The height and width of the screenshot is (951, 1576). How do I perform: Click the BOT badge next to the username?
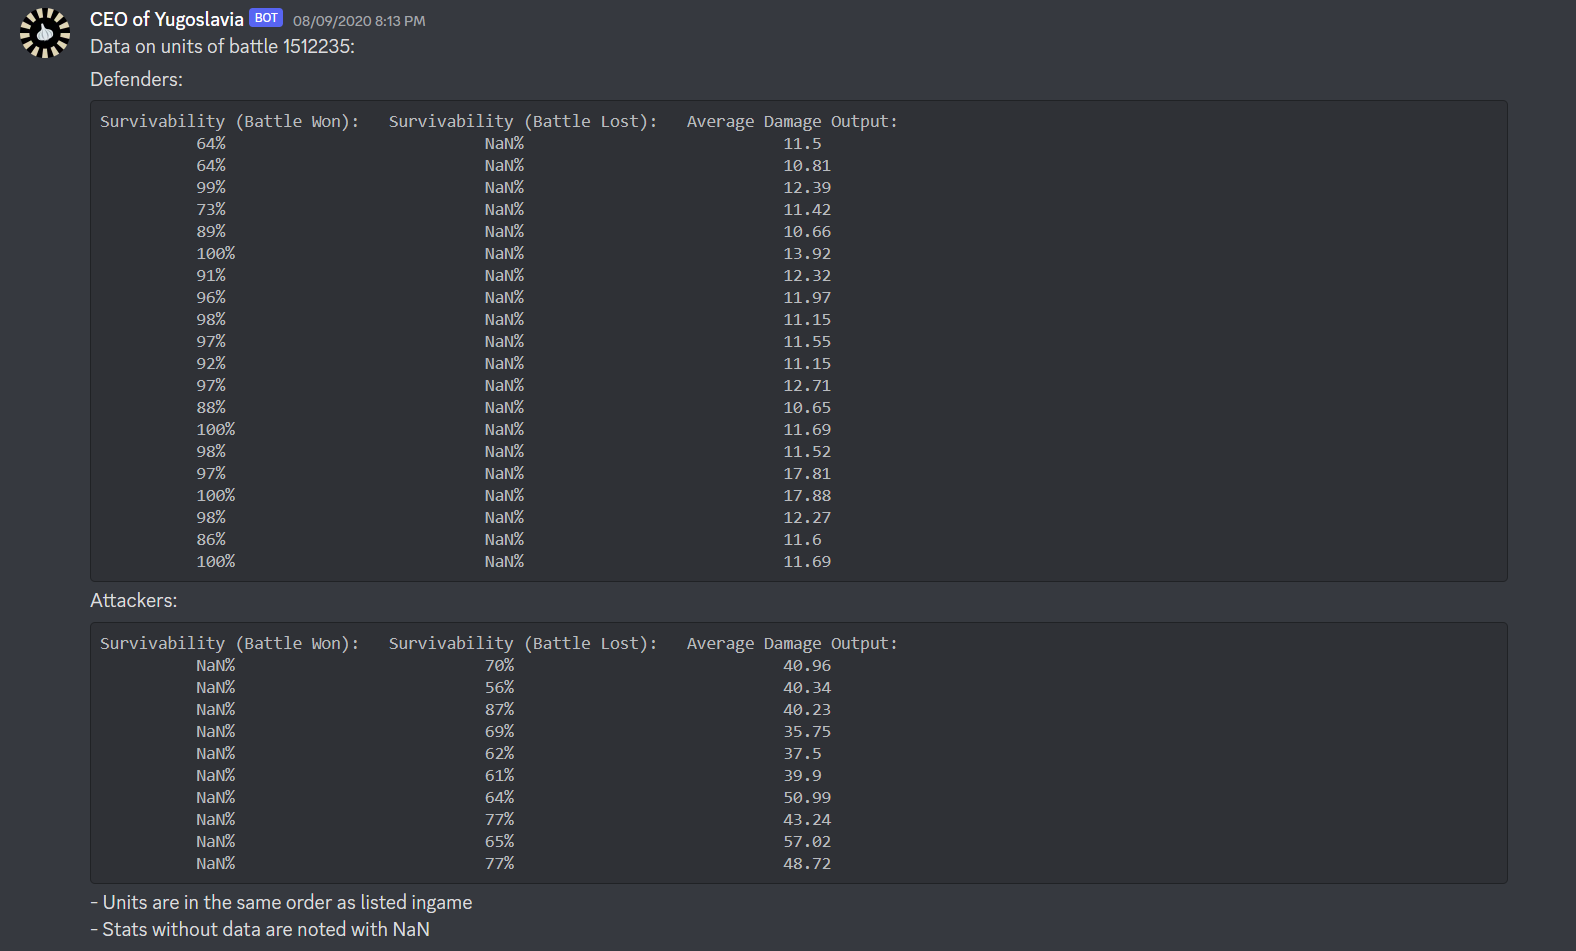click(x=266, y=18)
